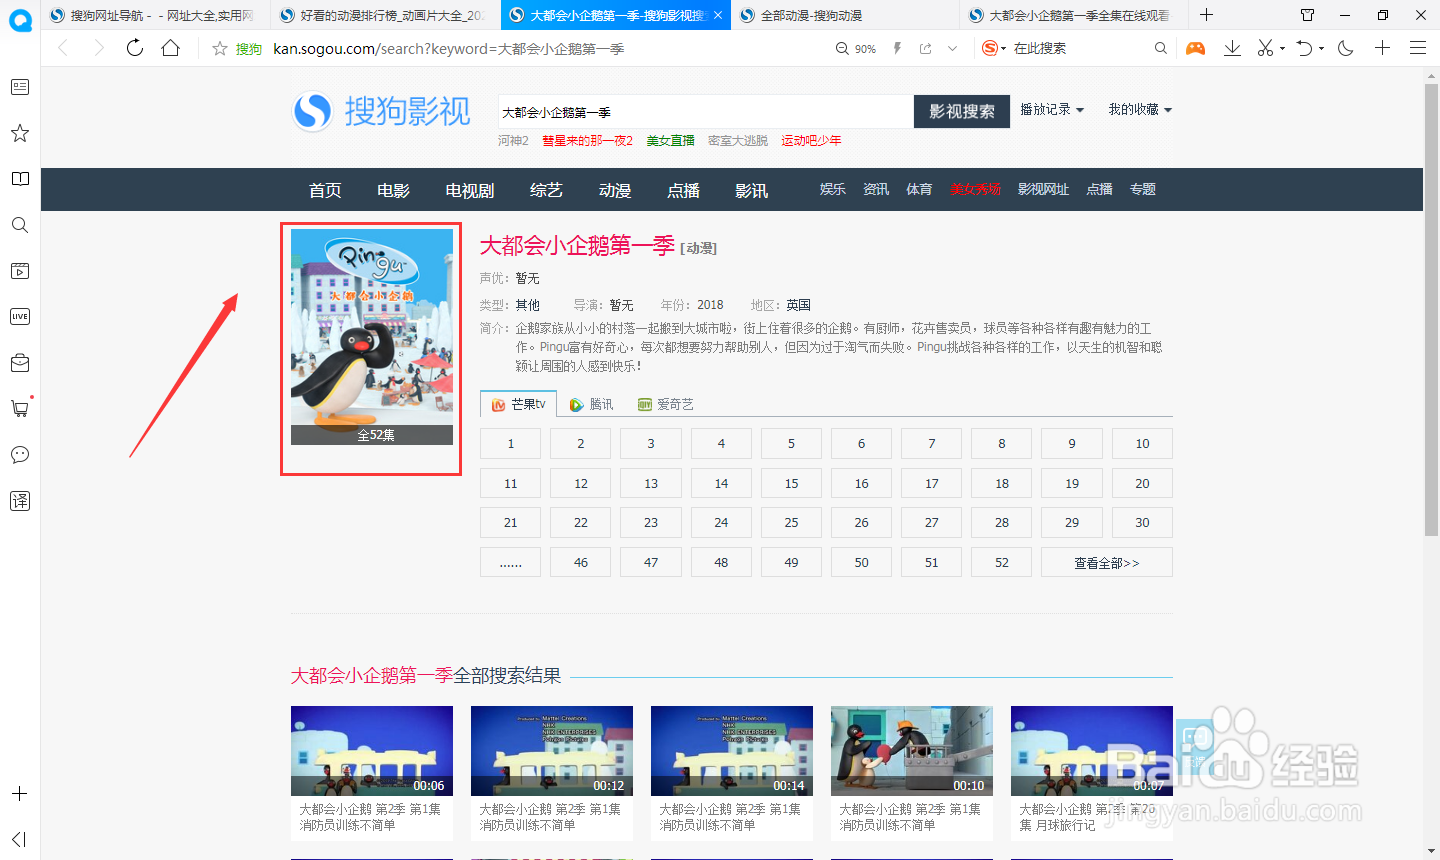Toggle night mode moon icon
Viewport: 1440px width, 860px height.
pos(1346,48)
